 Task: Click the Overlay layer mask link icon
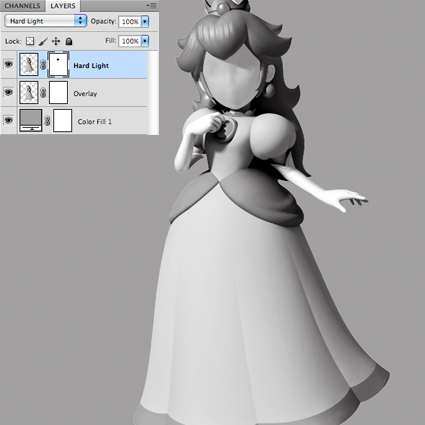point(43,93)
